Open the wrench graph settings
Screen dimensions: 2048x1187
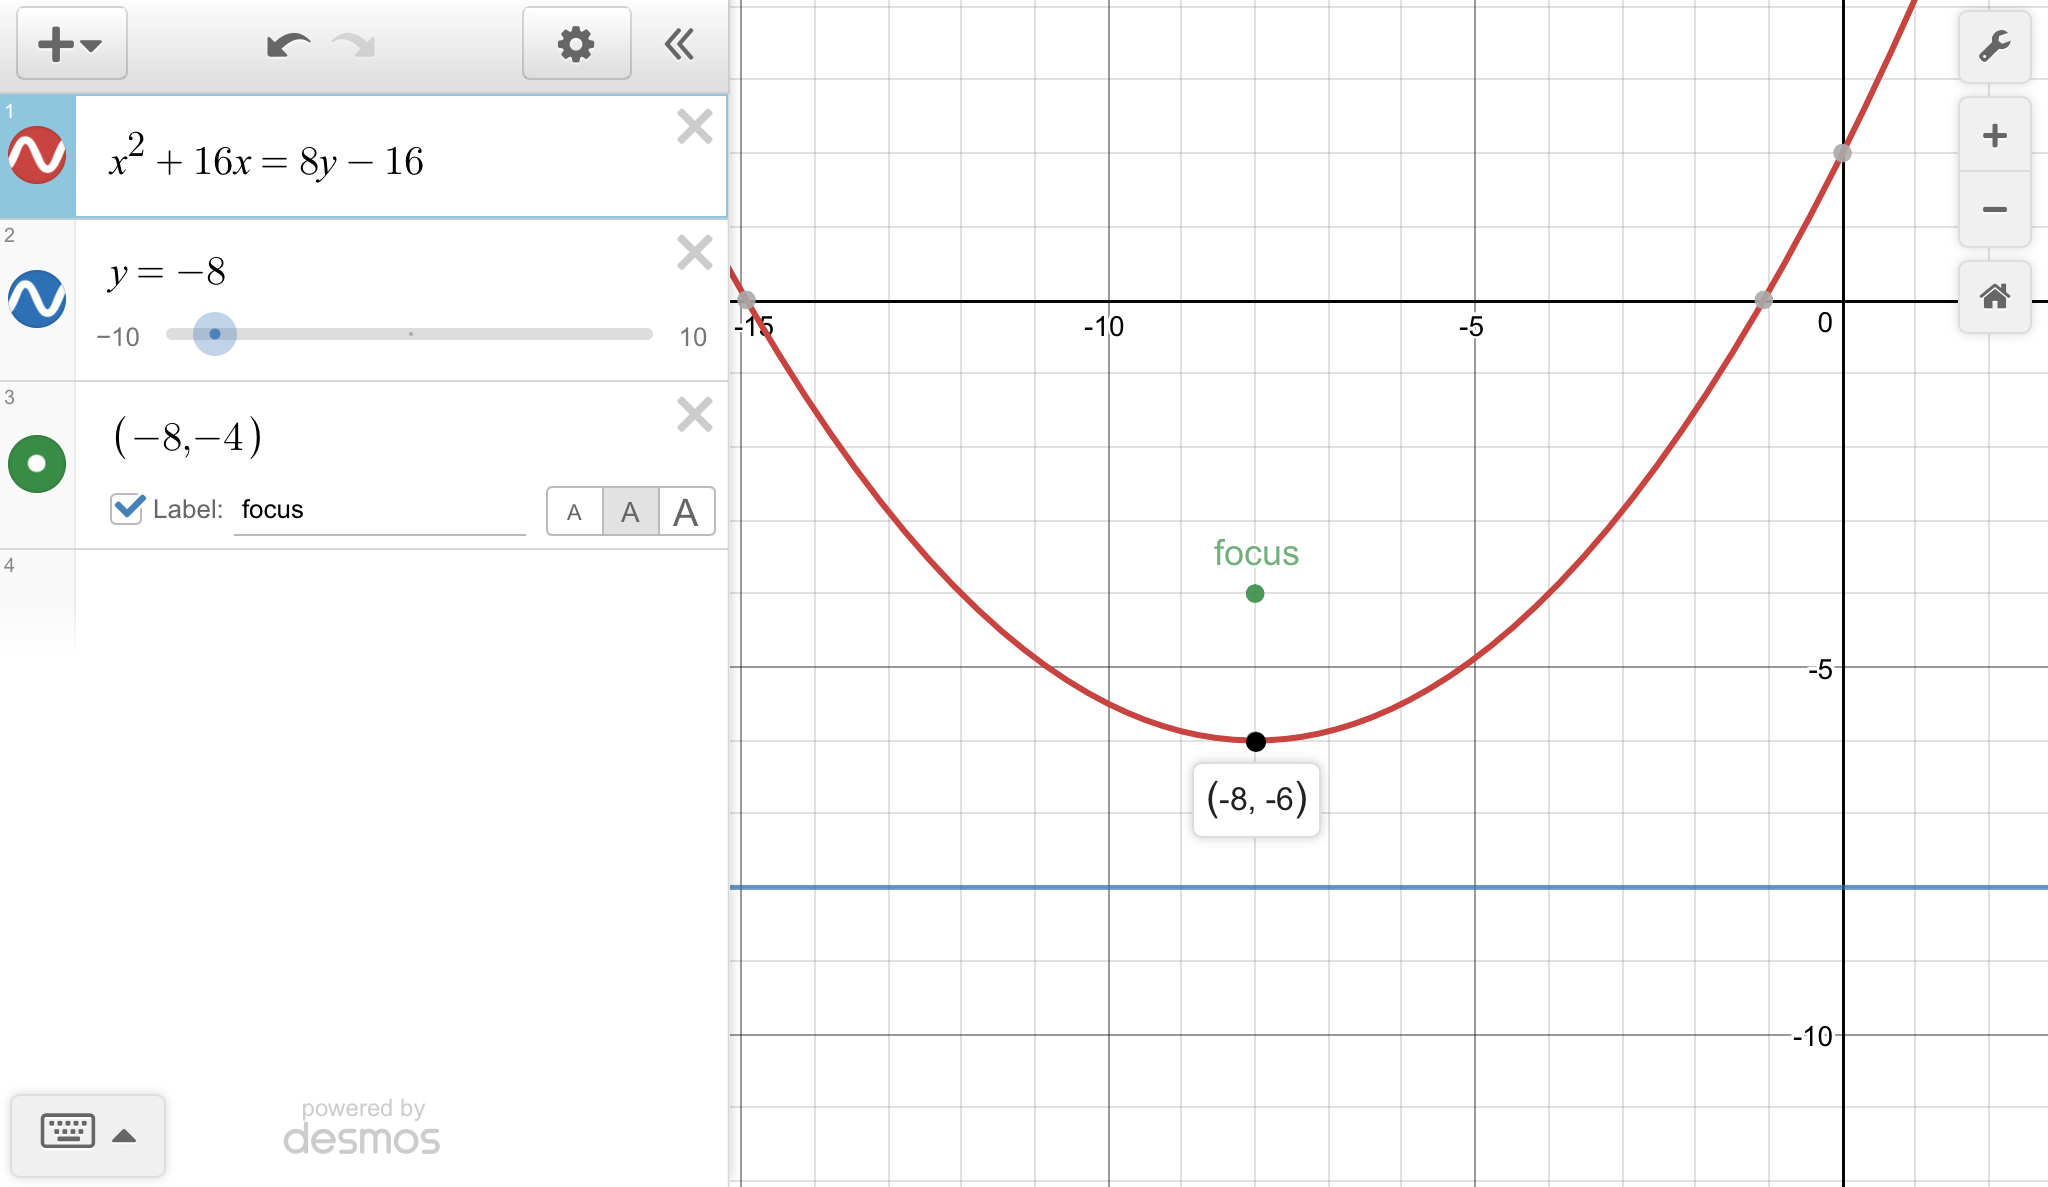tap(1994, 47)
